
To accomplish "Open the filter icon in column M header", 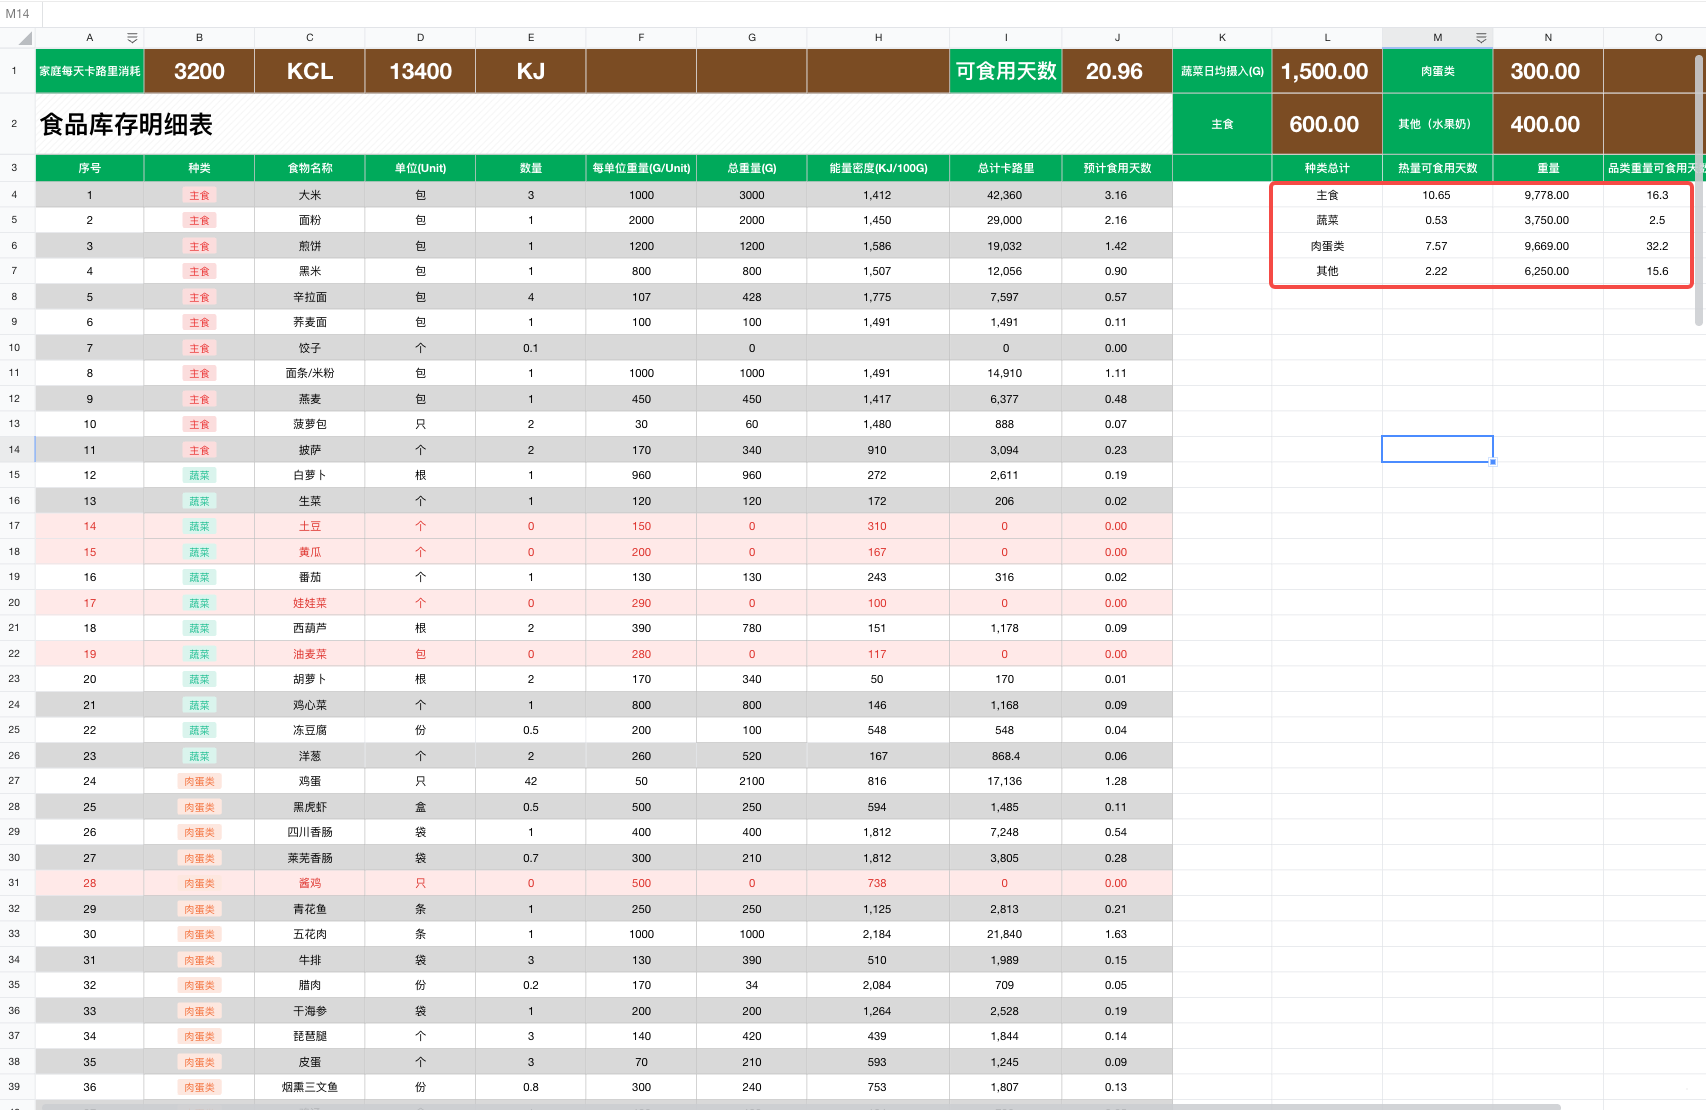I will click(1481, 38).
